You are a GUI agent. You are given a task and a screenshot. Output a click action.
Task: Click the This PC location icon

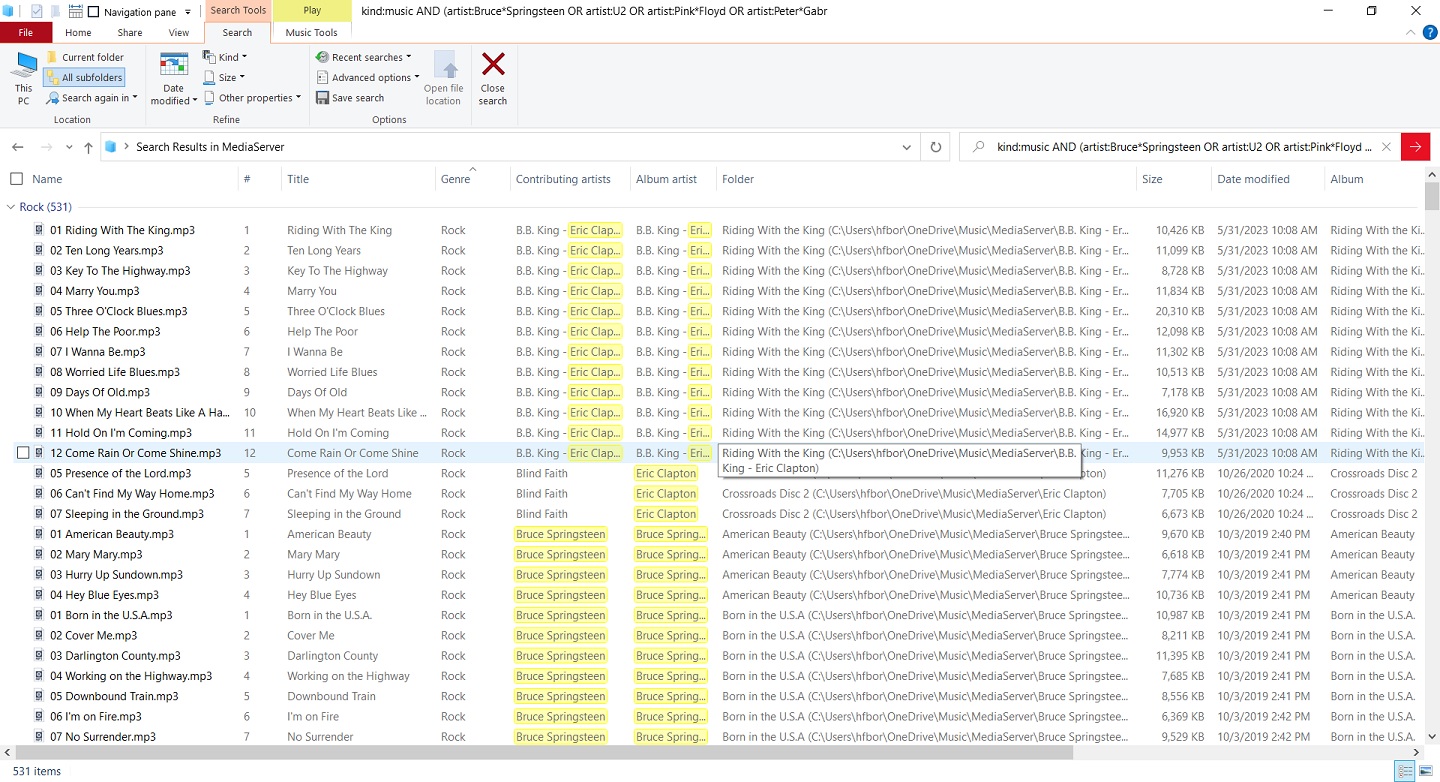click(23, 78)
